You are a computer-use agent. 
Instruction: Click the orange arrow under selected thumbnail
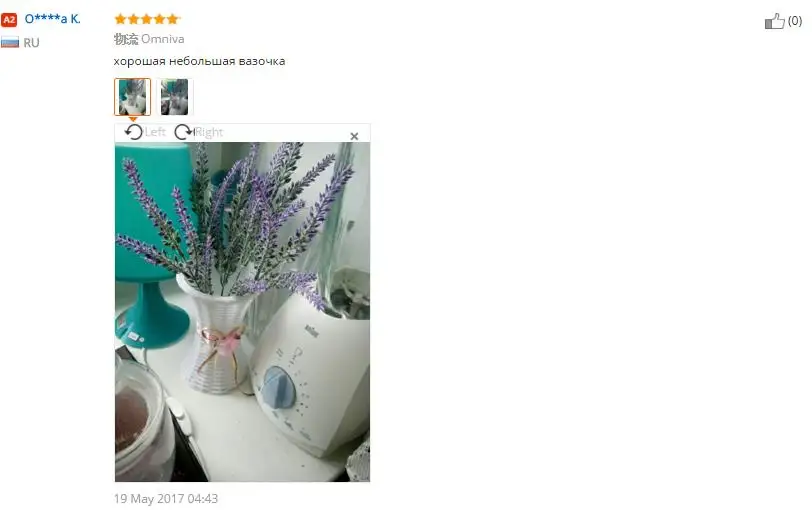(x=133, y=119)
